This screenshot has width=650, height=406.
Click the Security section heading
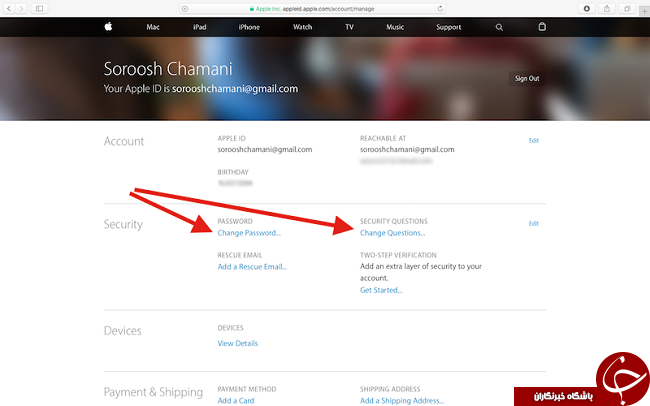(123, 224)
